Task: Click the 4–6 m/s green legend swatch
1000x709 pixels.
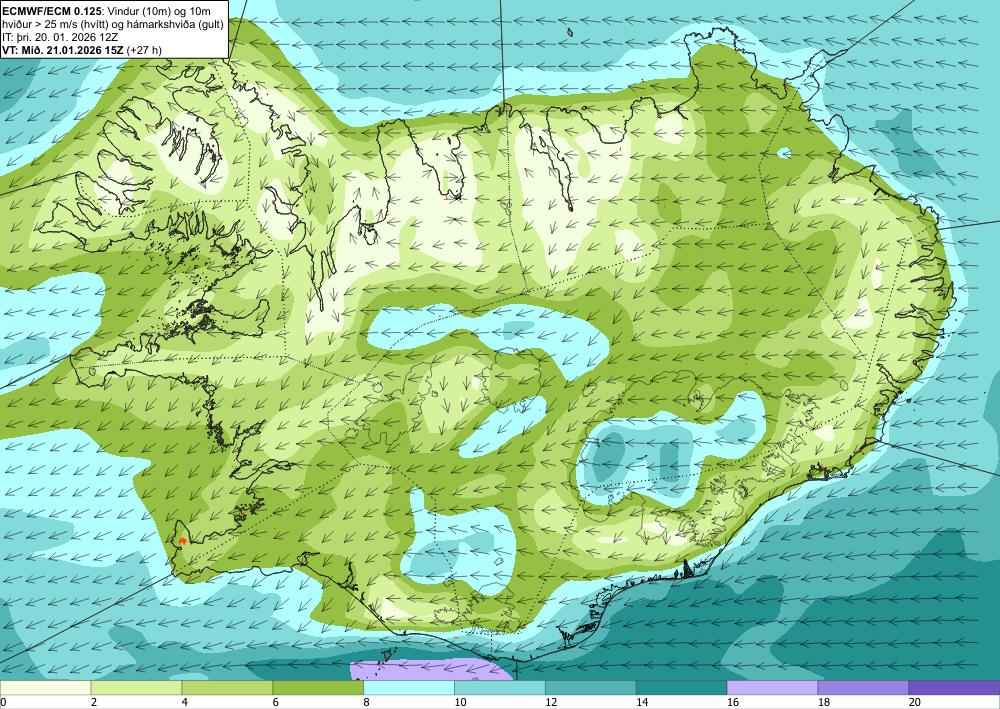Action: click(227, 687)
